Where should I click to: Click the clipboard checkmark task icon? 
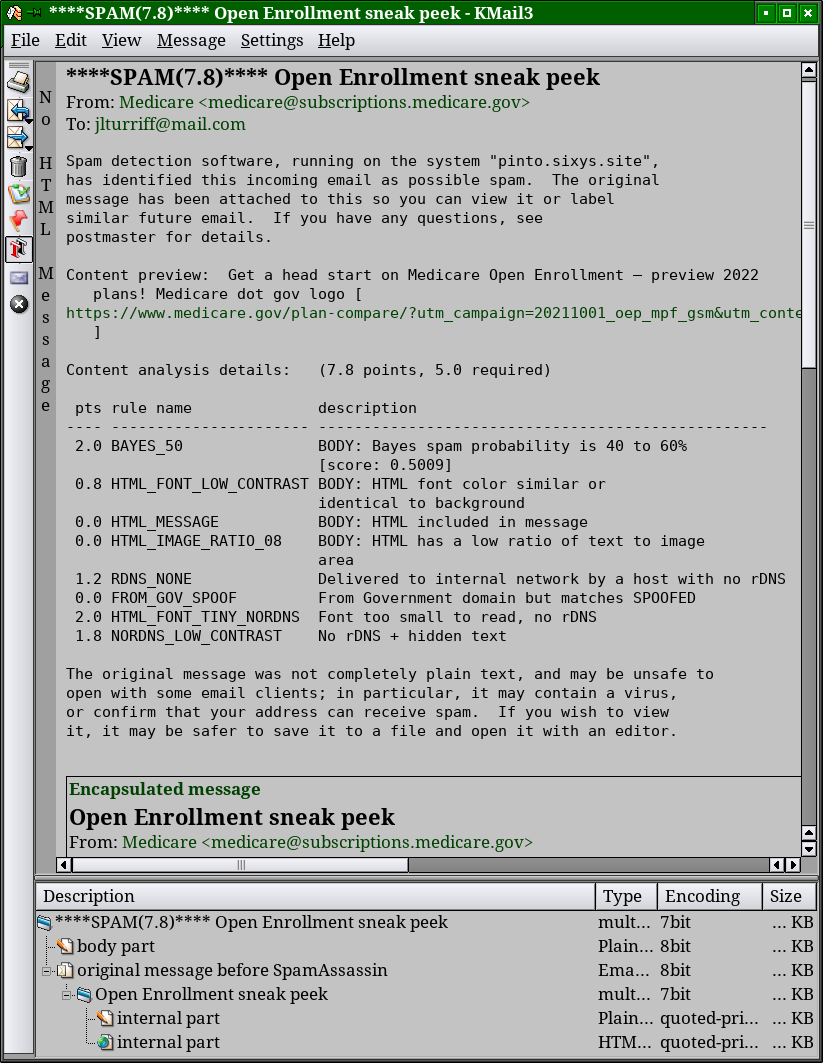(18, 194)
